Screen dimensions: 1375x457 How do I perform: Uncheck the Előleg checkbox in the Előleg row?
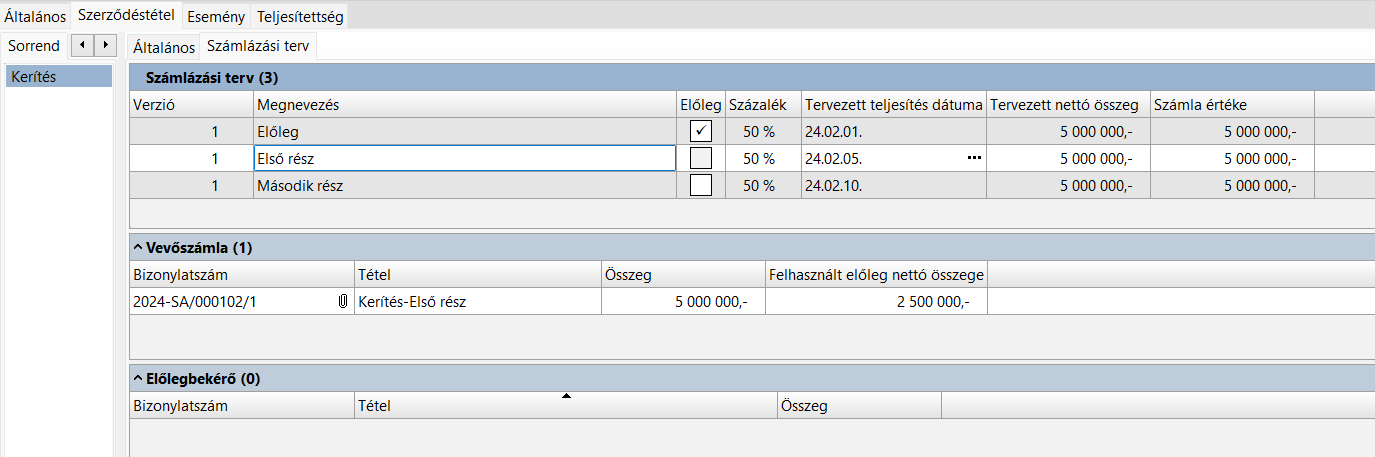tap(701, 131)
